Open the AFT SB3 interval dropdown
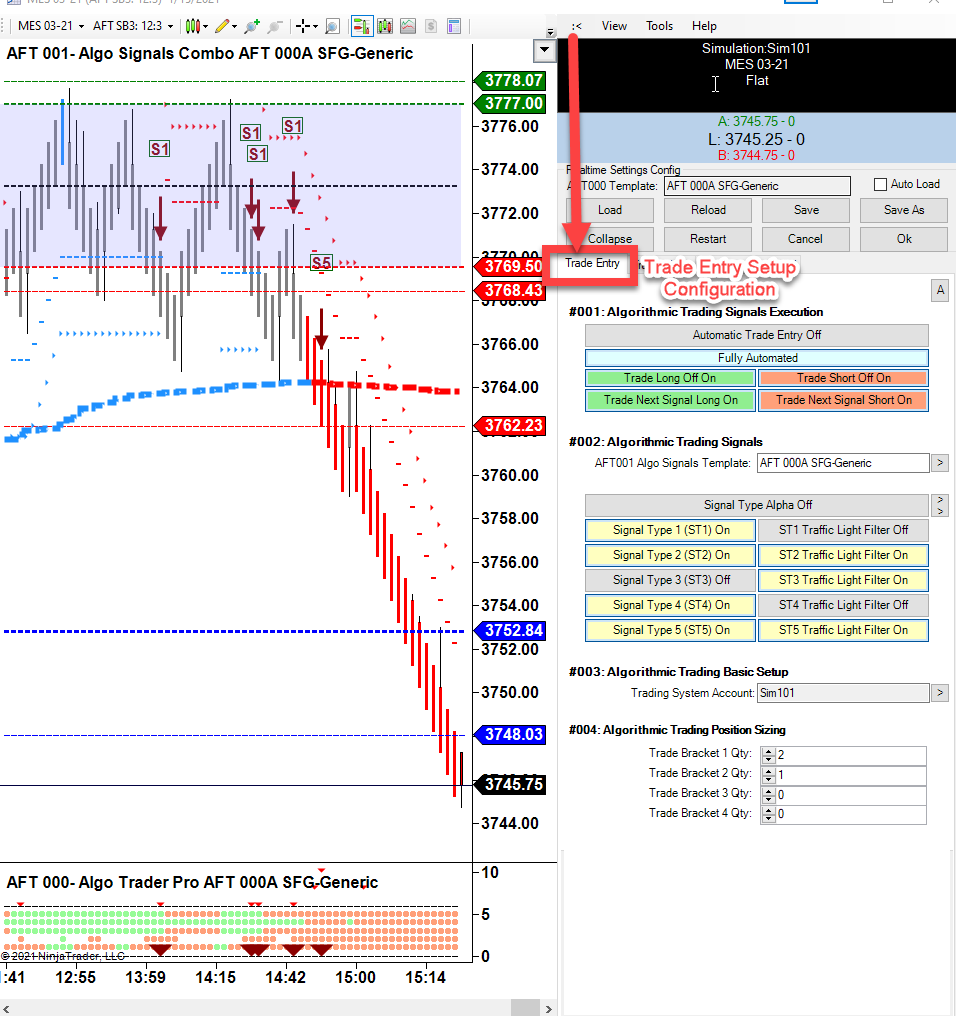Screen dimensions: 956x1016 (x=132, y=26)
